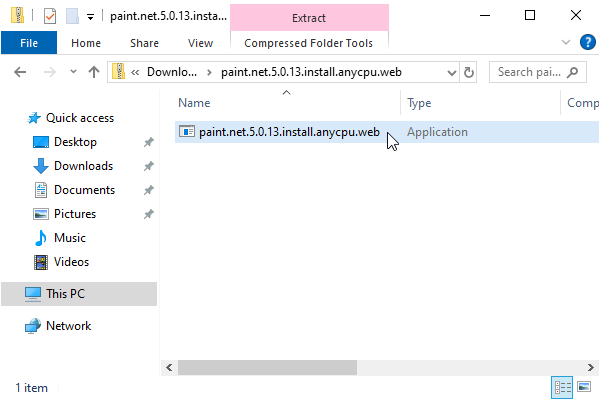Open Customize Quick Access Toolbar dropdown
Screen dimensions: 600x400
[x=90, y=17]
